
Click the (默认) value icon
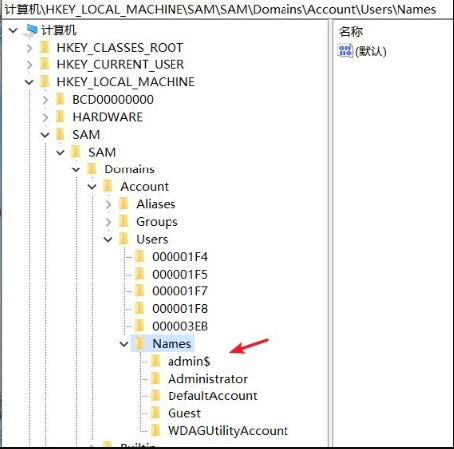coord(345,51)
